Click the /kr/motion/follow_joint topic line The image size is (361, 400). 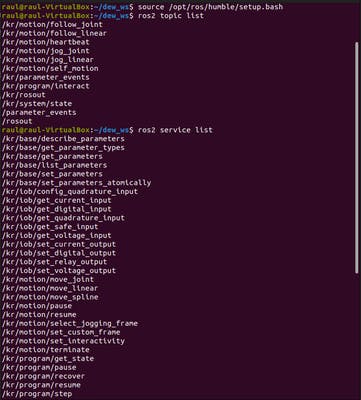click(x=52, y=25)
